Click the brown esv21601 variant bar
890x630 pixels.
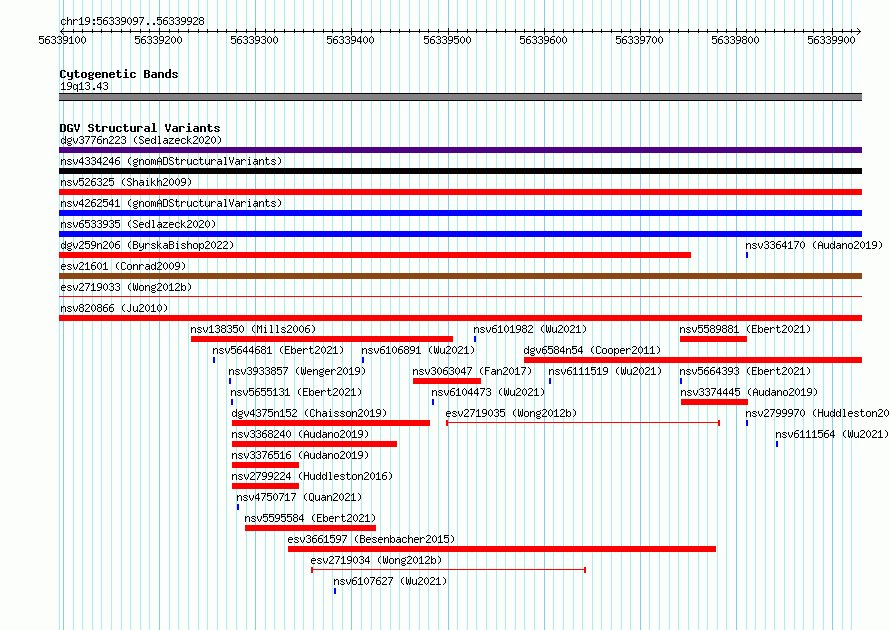[460, 276]
